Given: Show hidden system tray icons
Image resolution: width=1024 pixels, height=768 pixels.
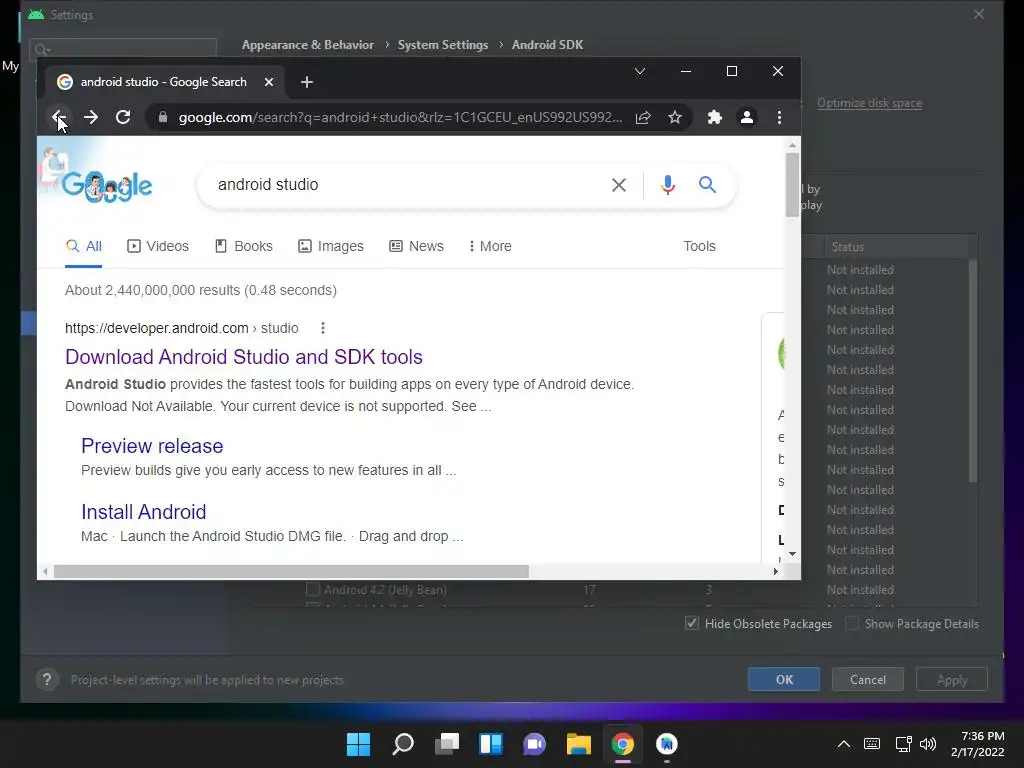Looking at the screenshot, I should [x=844, y=744].
